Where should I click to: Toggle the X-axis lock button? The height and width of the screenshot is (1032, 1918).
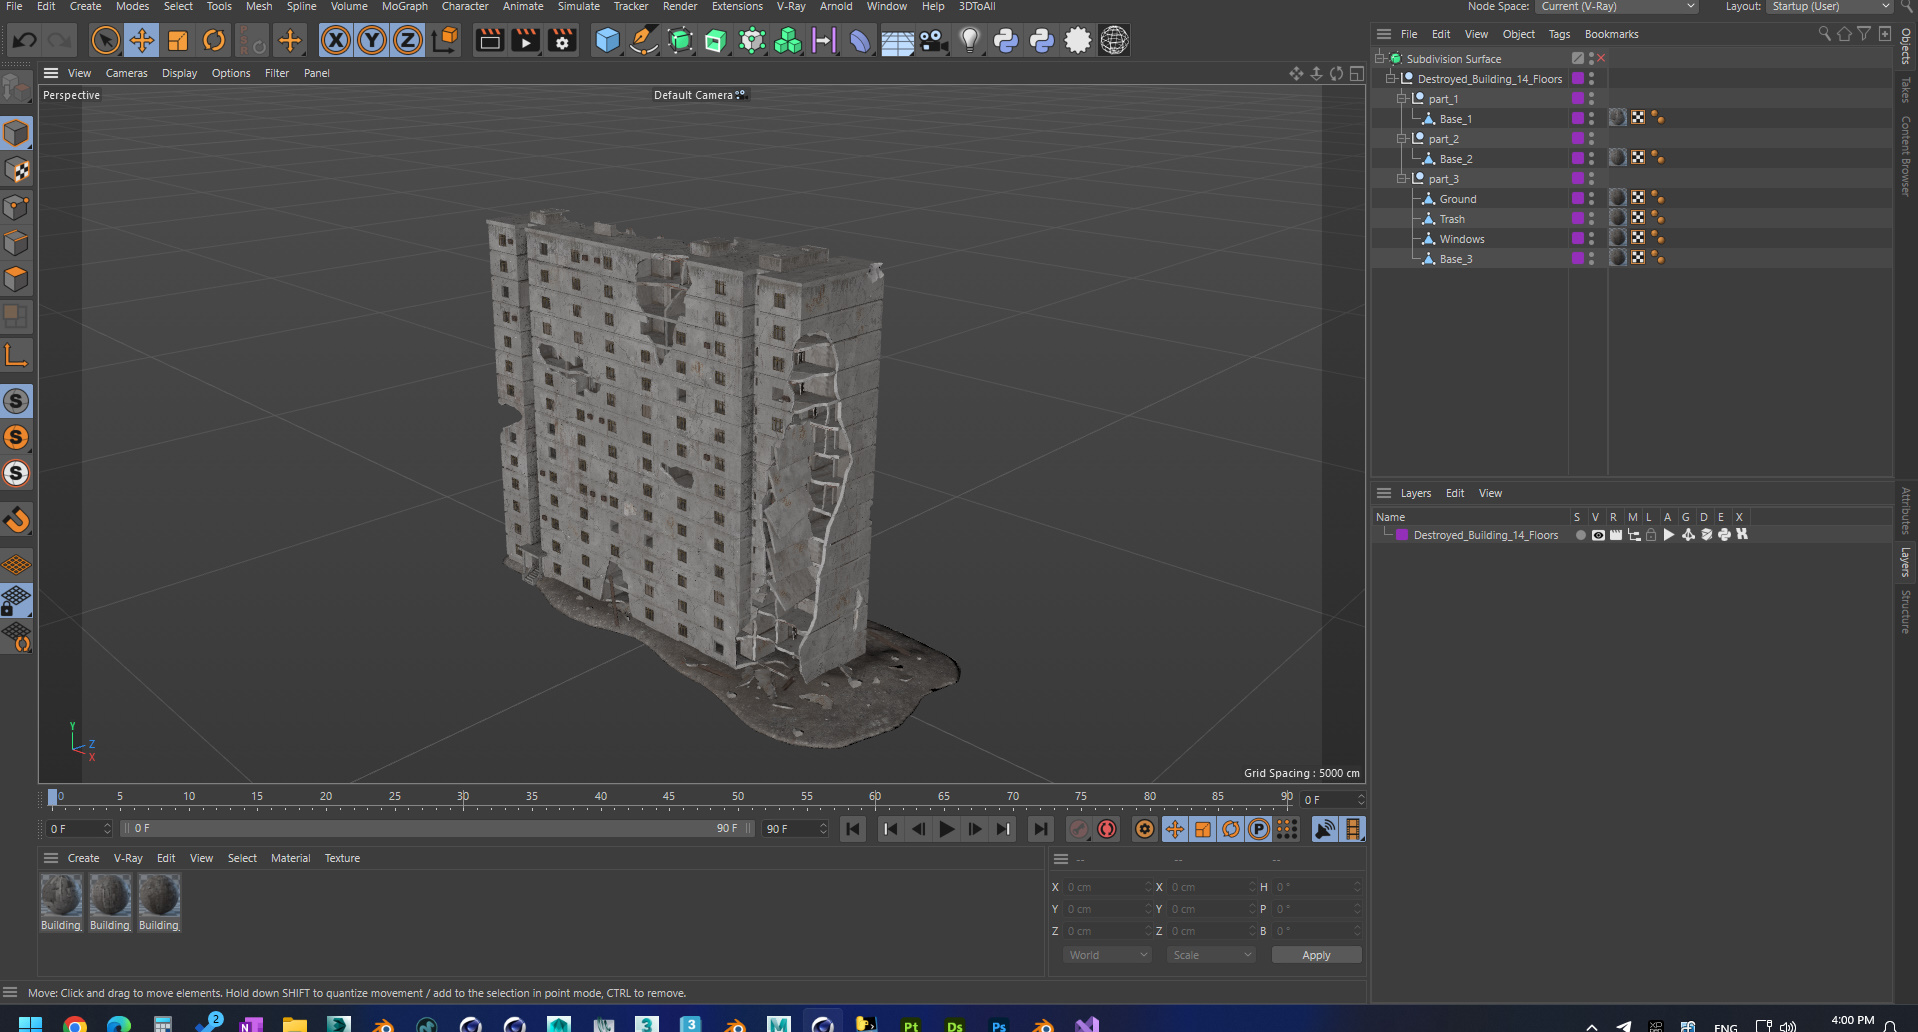336,41
